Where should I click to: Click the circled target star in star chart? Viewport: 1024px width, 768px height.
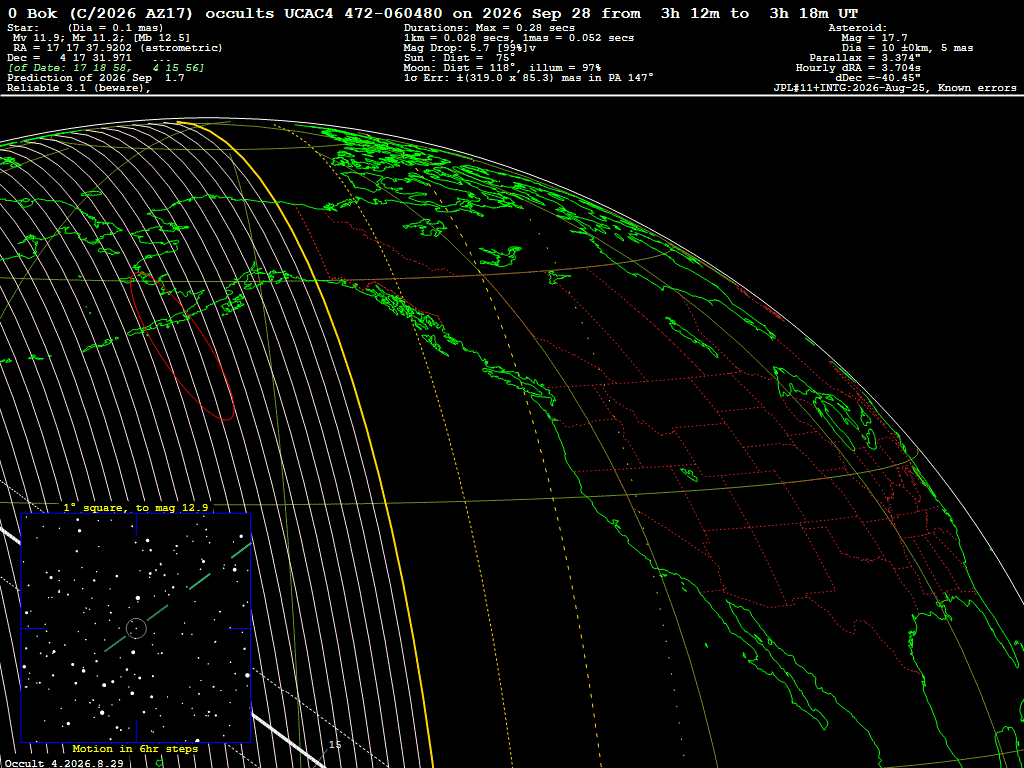[x=136, y=628]
